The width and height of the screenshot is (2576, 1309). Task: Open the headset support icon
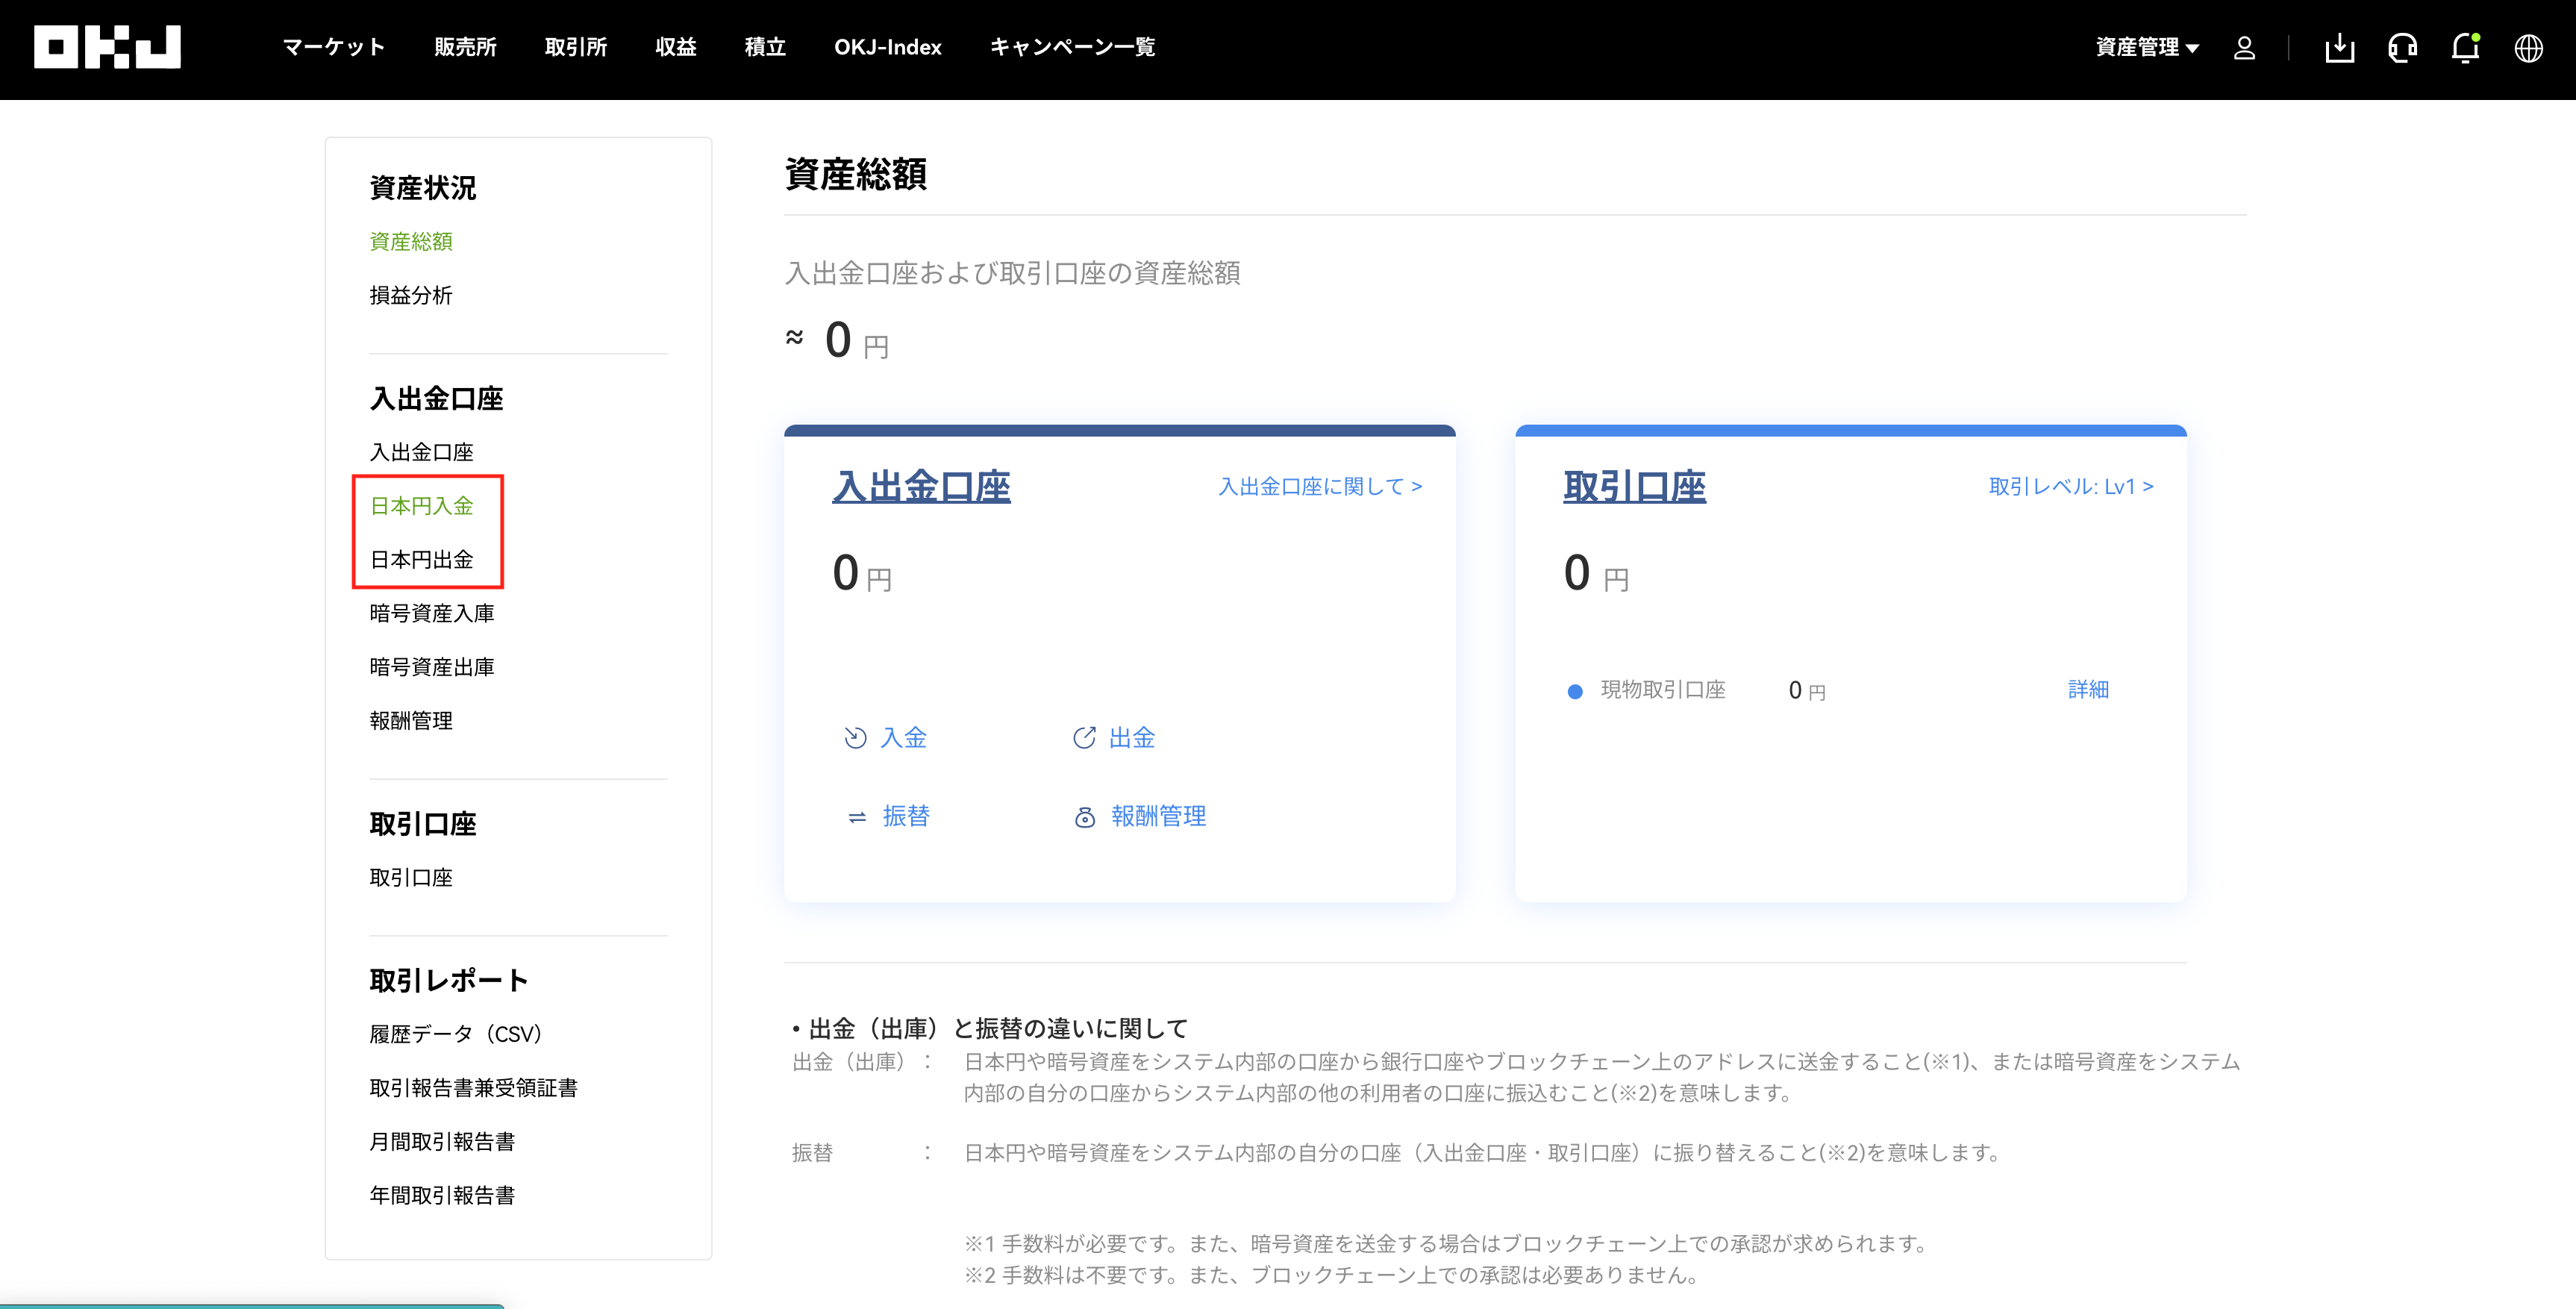point(2402,48)
